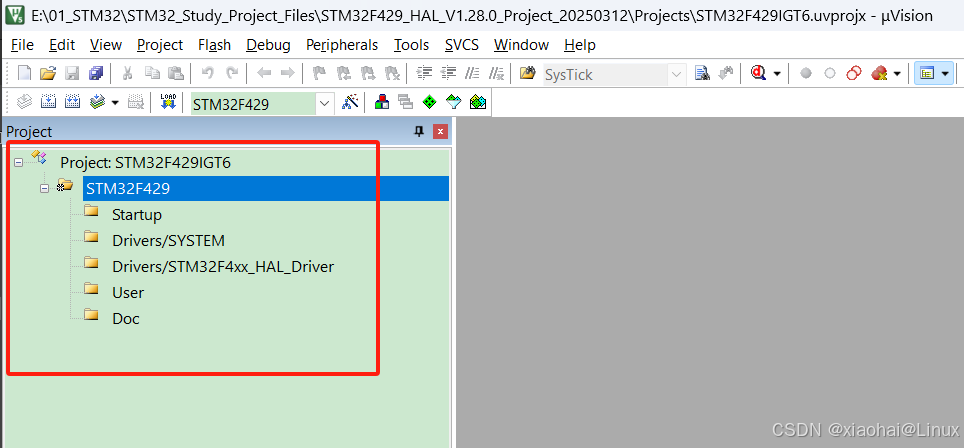
Task: Open the target dropdown showing STM32F429
Action: [x=325, y=104]
